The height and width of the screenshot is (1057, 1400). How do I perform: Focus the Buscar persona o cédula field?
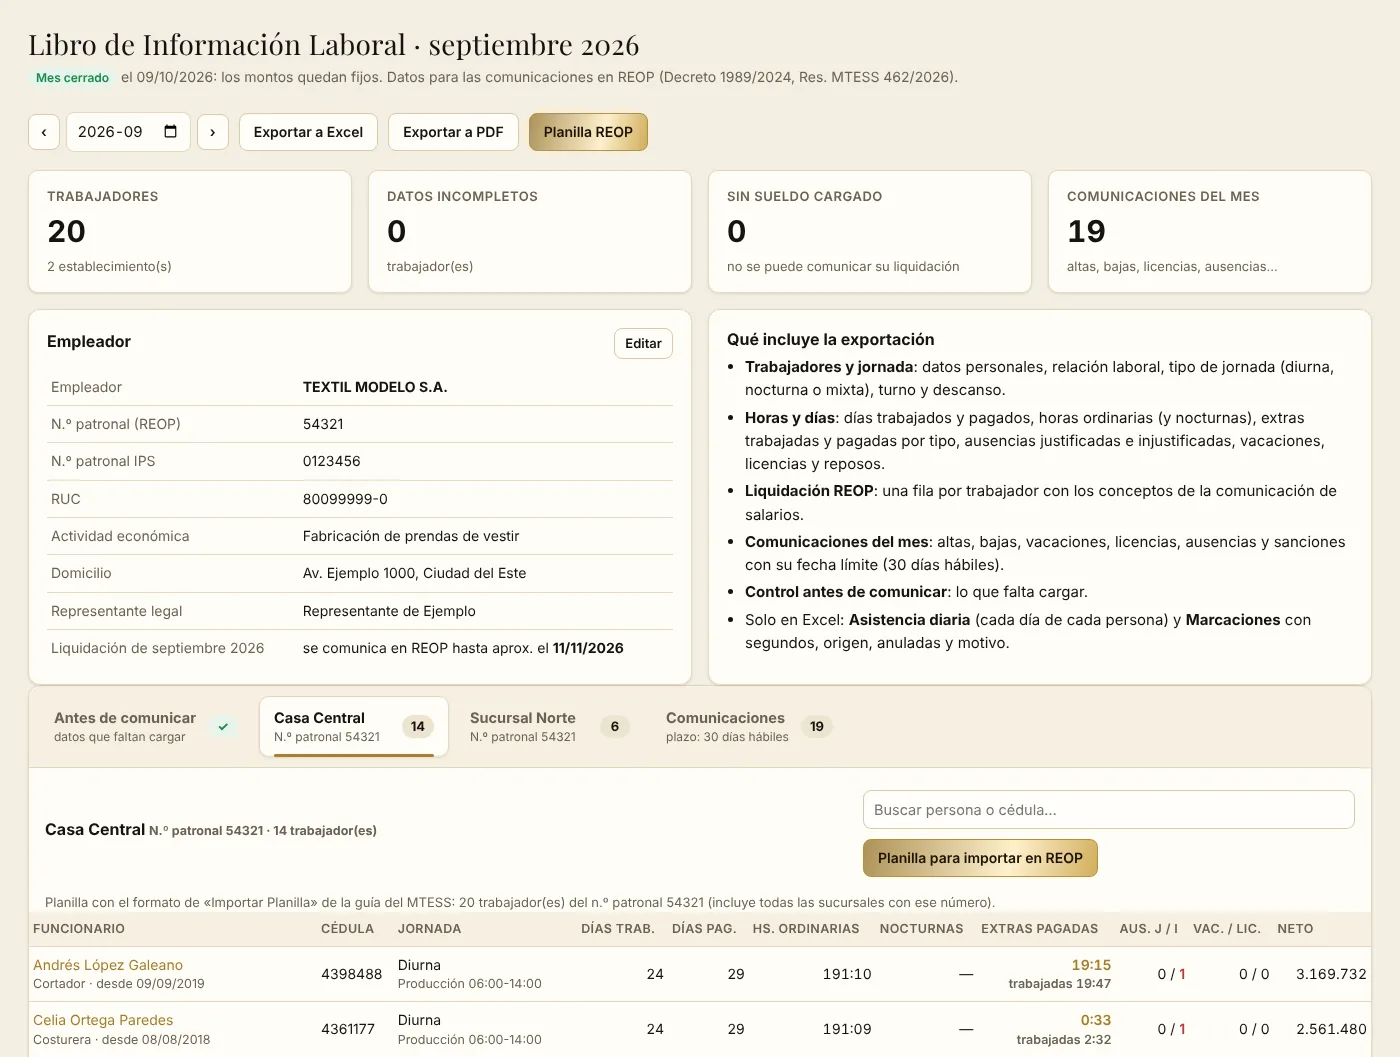[x=1108, y=810]
